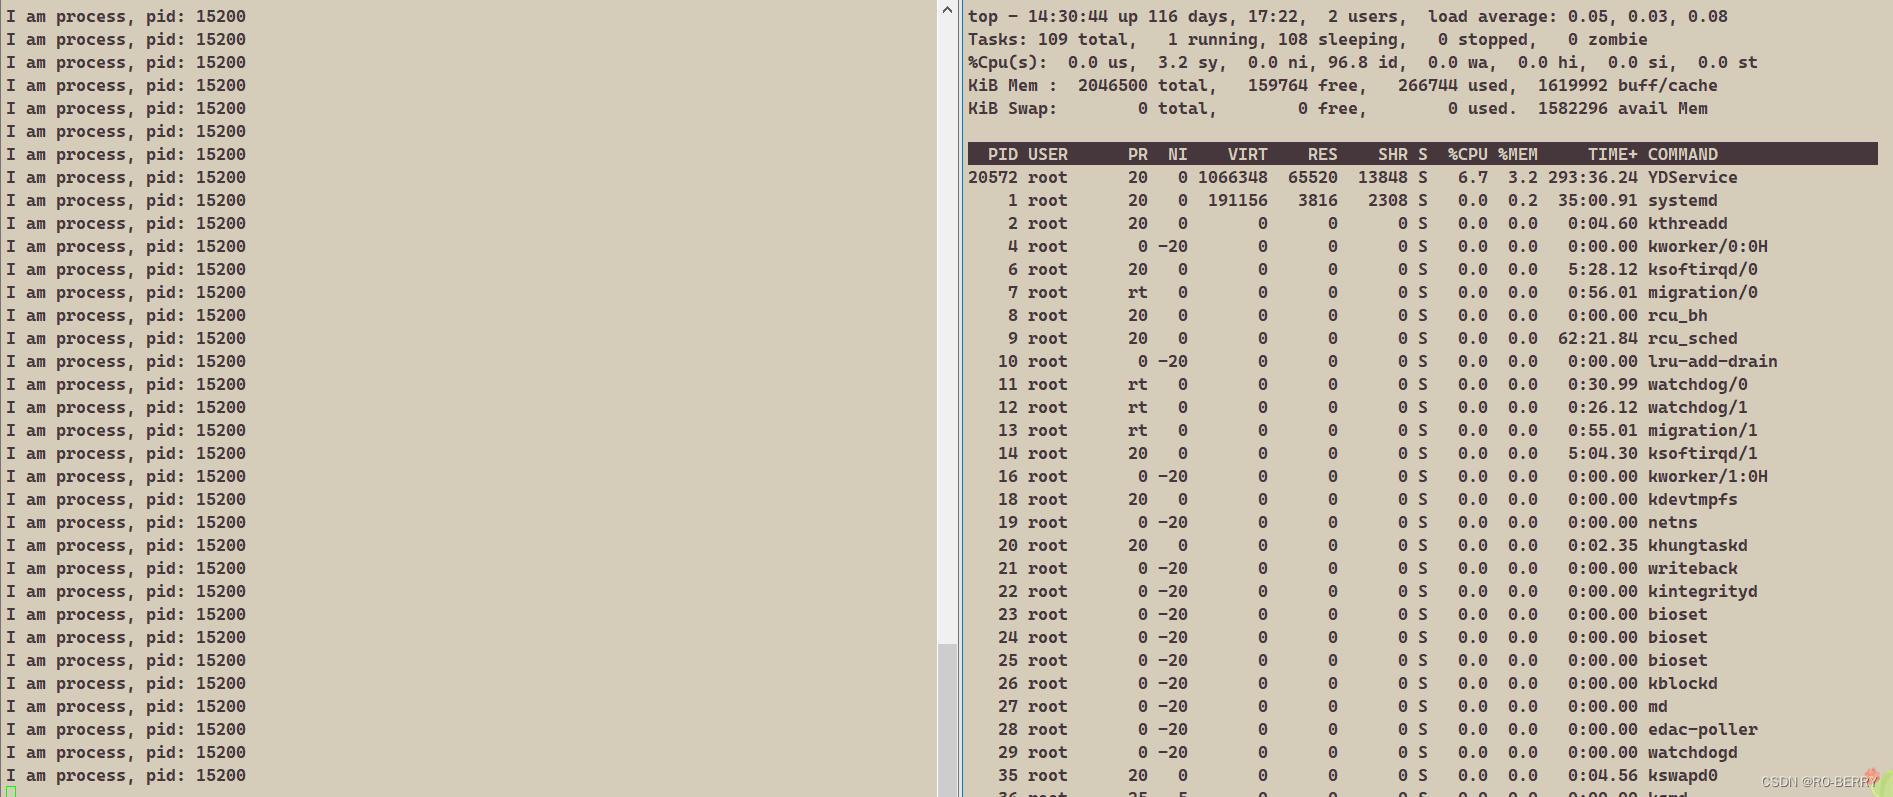Image resolution: width=1893 pixels, height=797 pixels.
Task: Click the 62:21.84 time value
Action: click(1597, 338)
